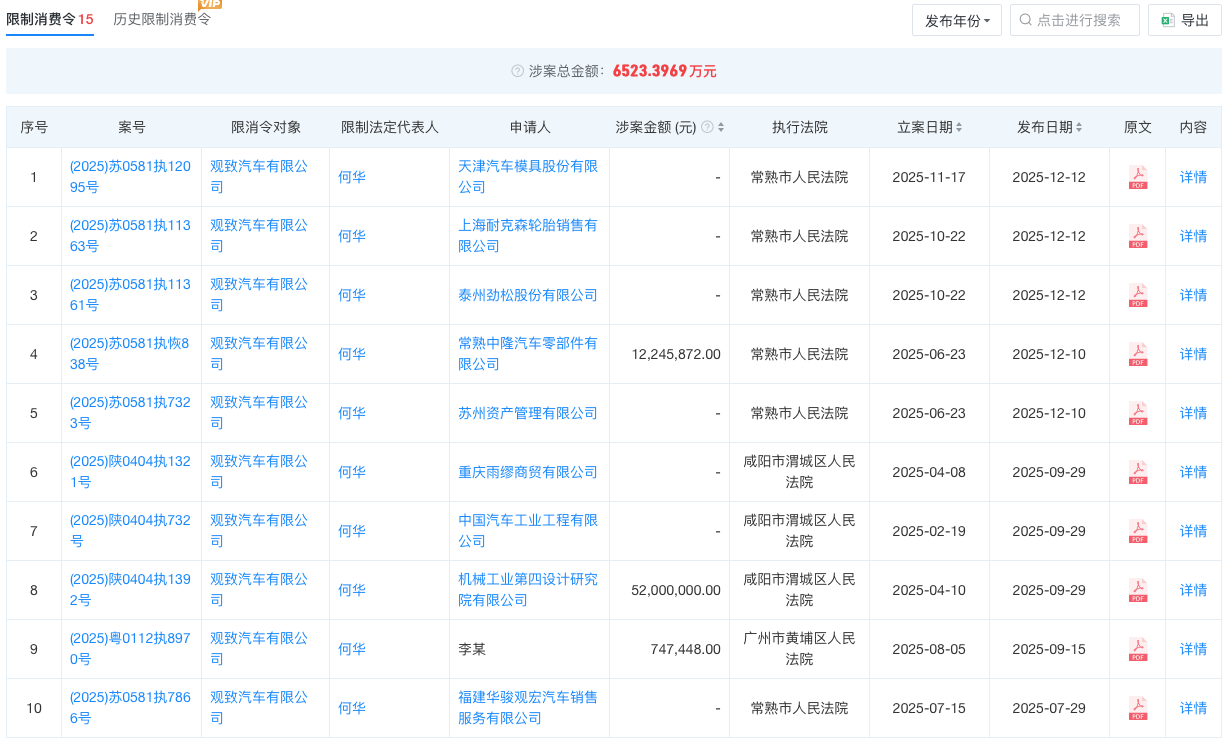The image size is (1226, 743).
Task: Click the Excel 导出 export button
Action: pyautogui.click(x=1184, y=20)
